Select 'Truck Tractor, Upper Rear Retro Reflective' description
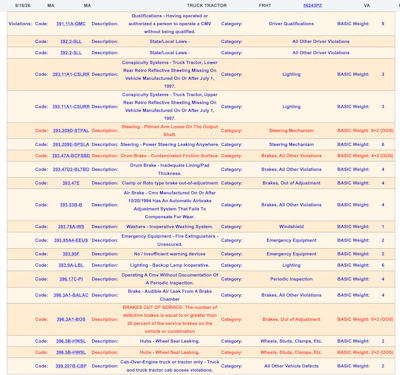This screenshot has height=375, width=400. point(170,107)
